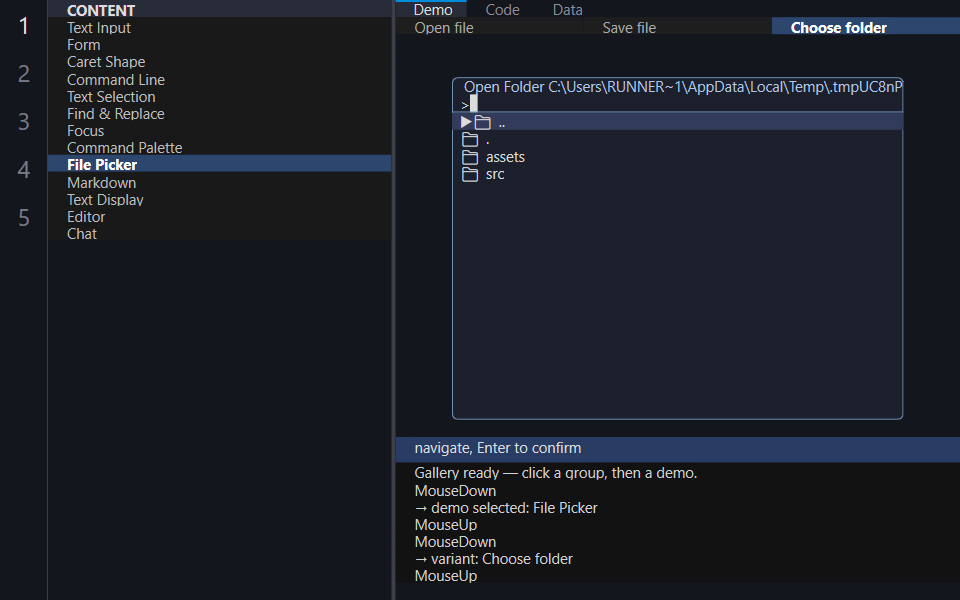Screen dimensions: 960x600
Task: Open the Markdown demo
Action: click(x=219, y=182)
